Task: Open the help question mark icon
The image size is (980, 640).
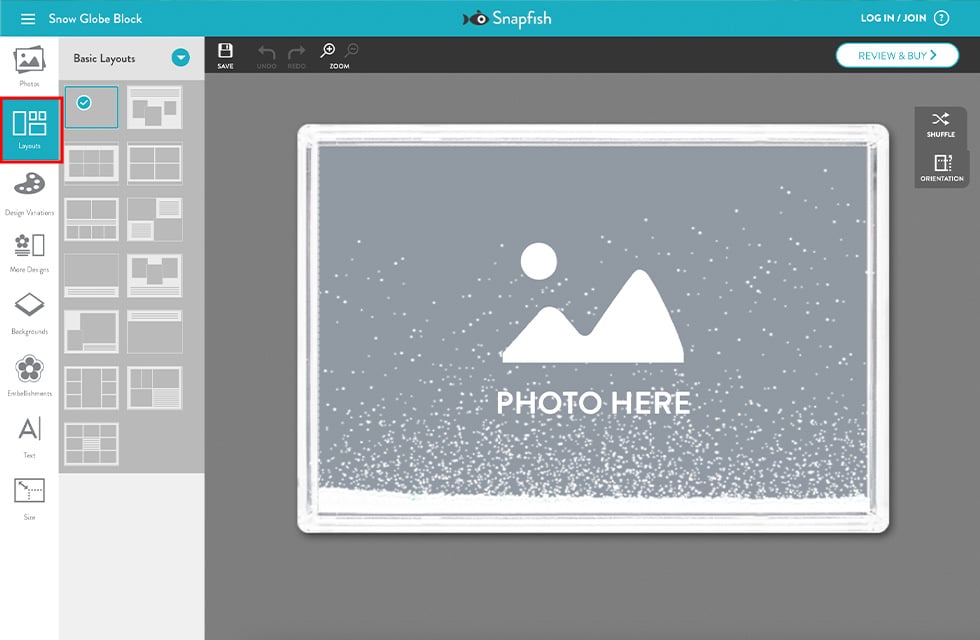Action: [x=941, y=19]
